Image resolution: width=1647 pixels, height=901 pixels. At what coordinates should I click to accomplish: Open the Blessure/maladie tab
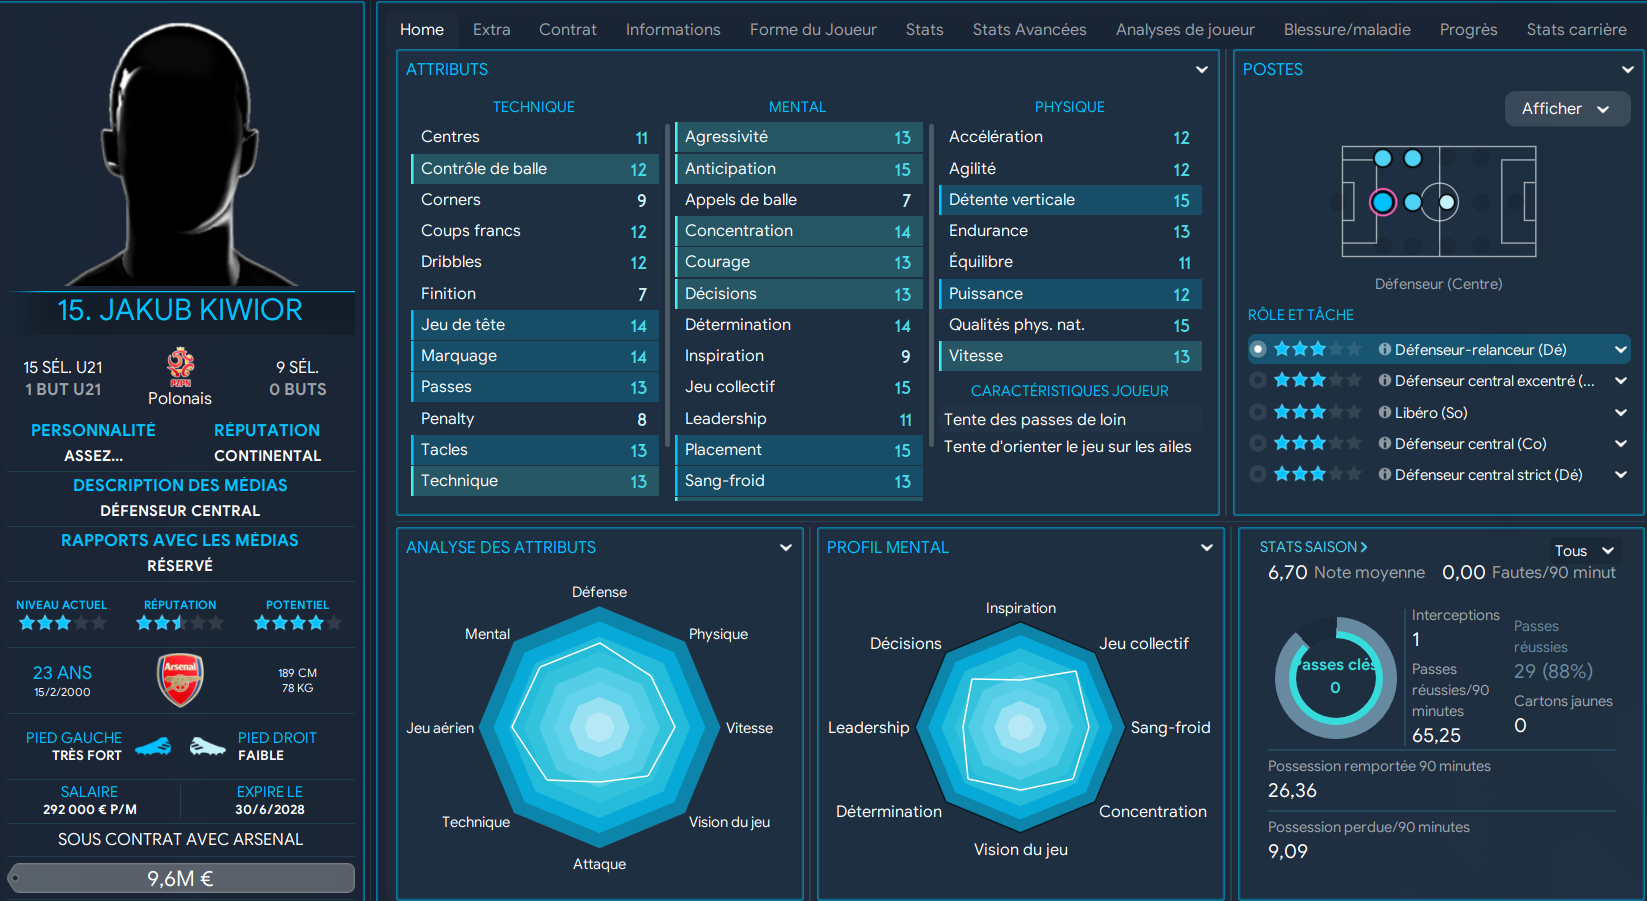tap(1347, 30)
